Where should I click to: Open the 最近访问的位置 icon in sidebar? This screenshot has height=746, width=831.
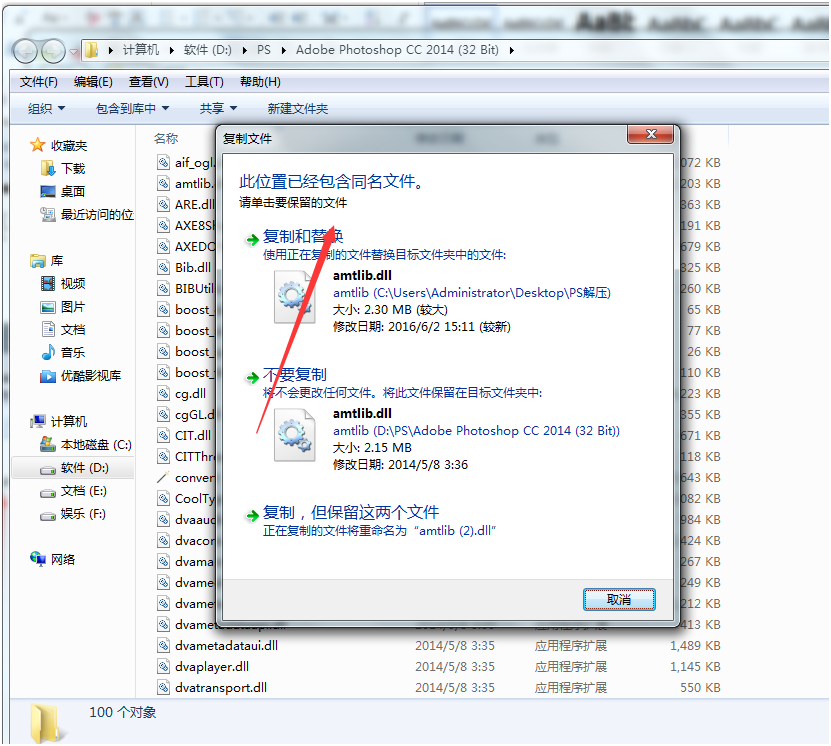click(x=48, y=215)
